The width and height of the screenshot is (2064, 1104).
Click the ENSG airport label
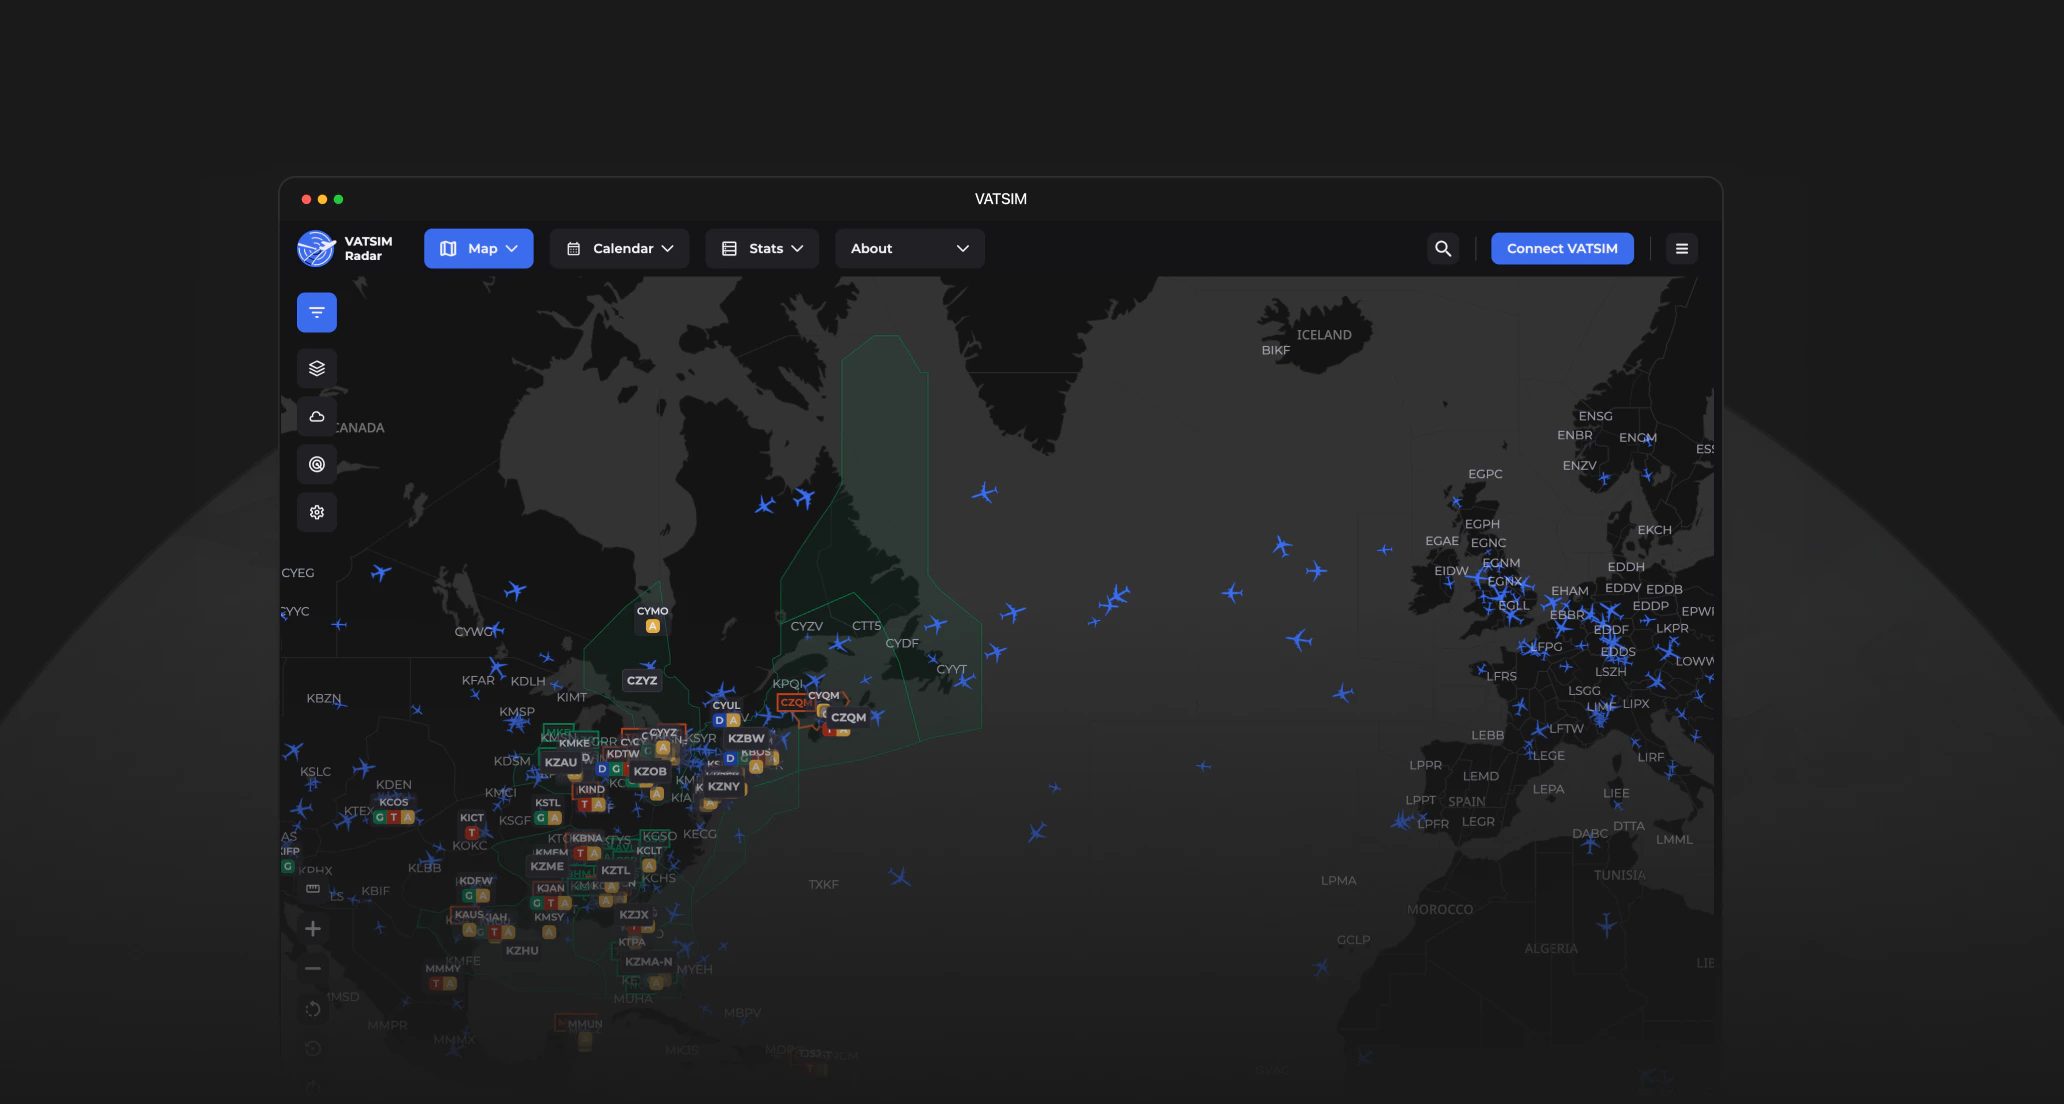pyautogui.click(x=1595, y=416)
